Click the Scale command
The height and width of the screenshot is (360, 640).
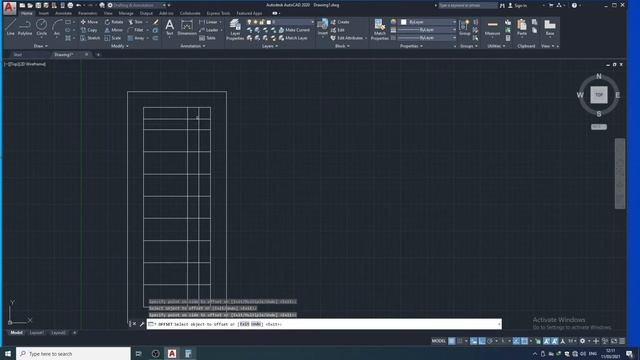pos(113,38)
